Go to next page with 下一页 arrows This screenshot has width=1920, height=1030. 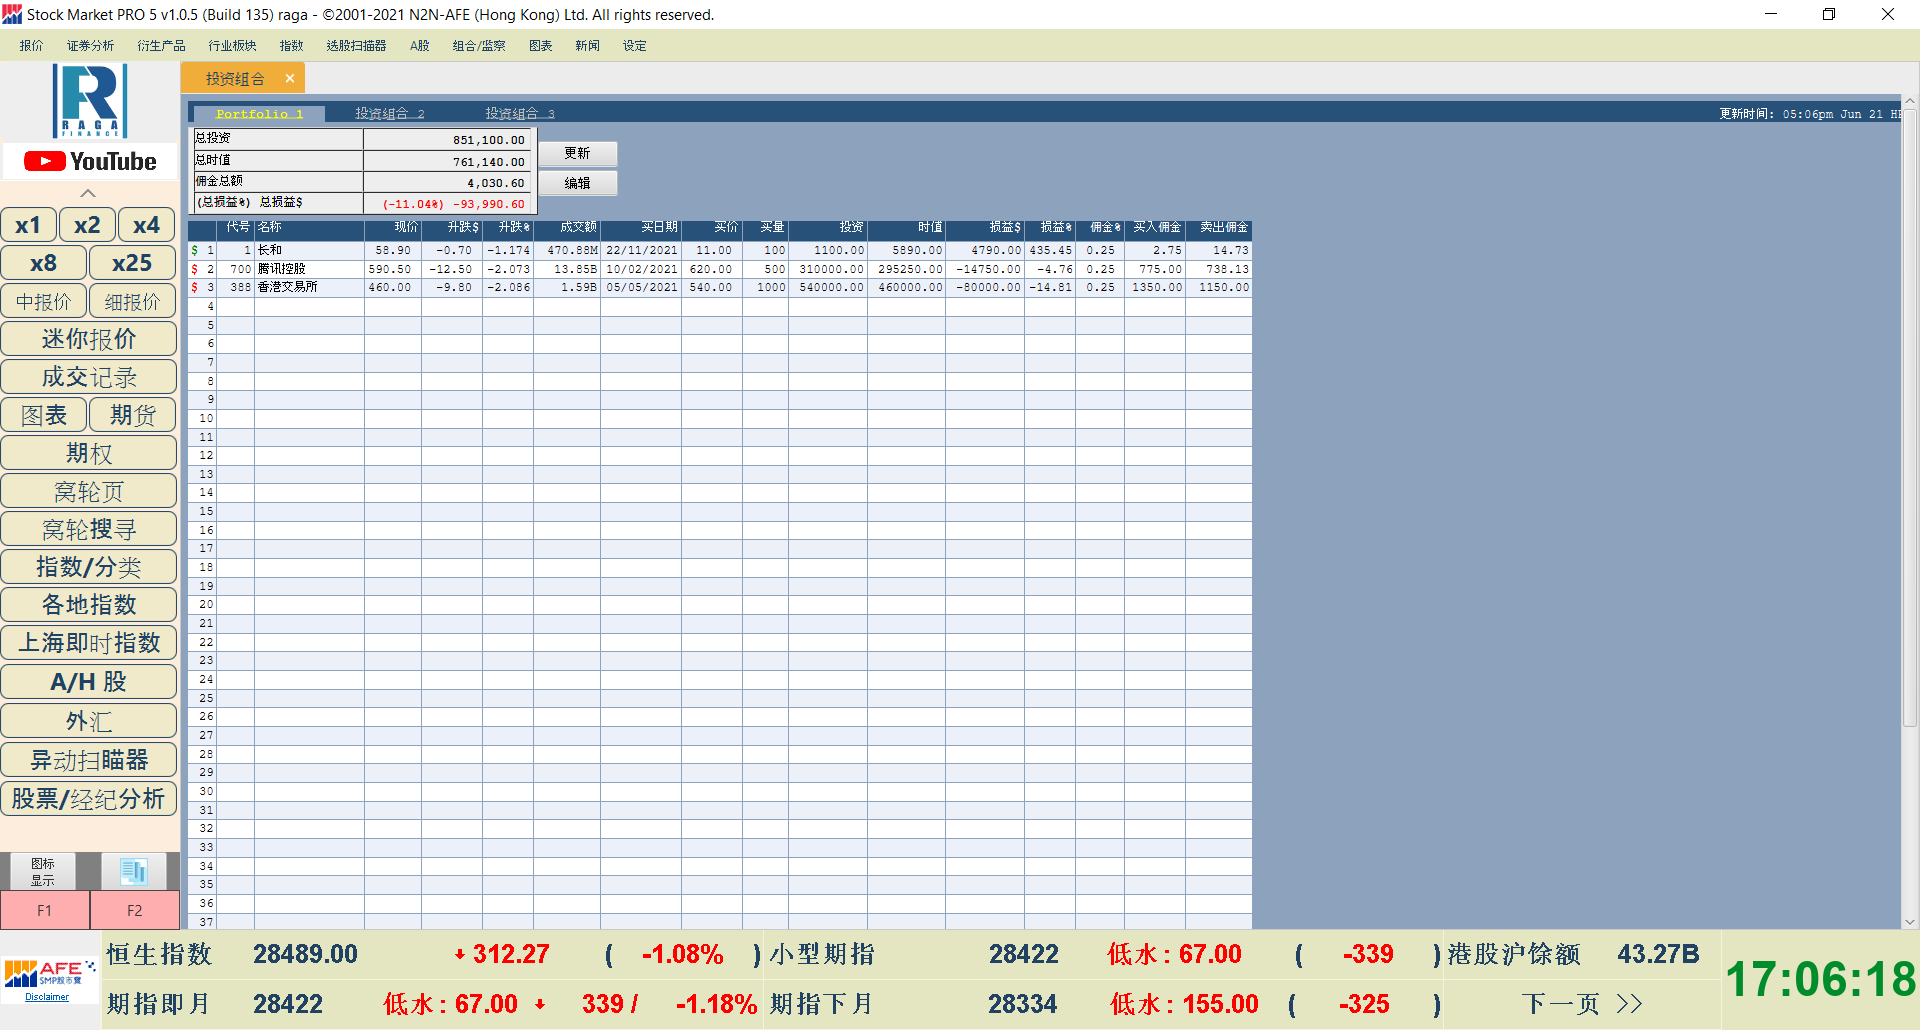point(1582,1003)
